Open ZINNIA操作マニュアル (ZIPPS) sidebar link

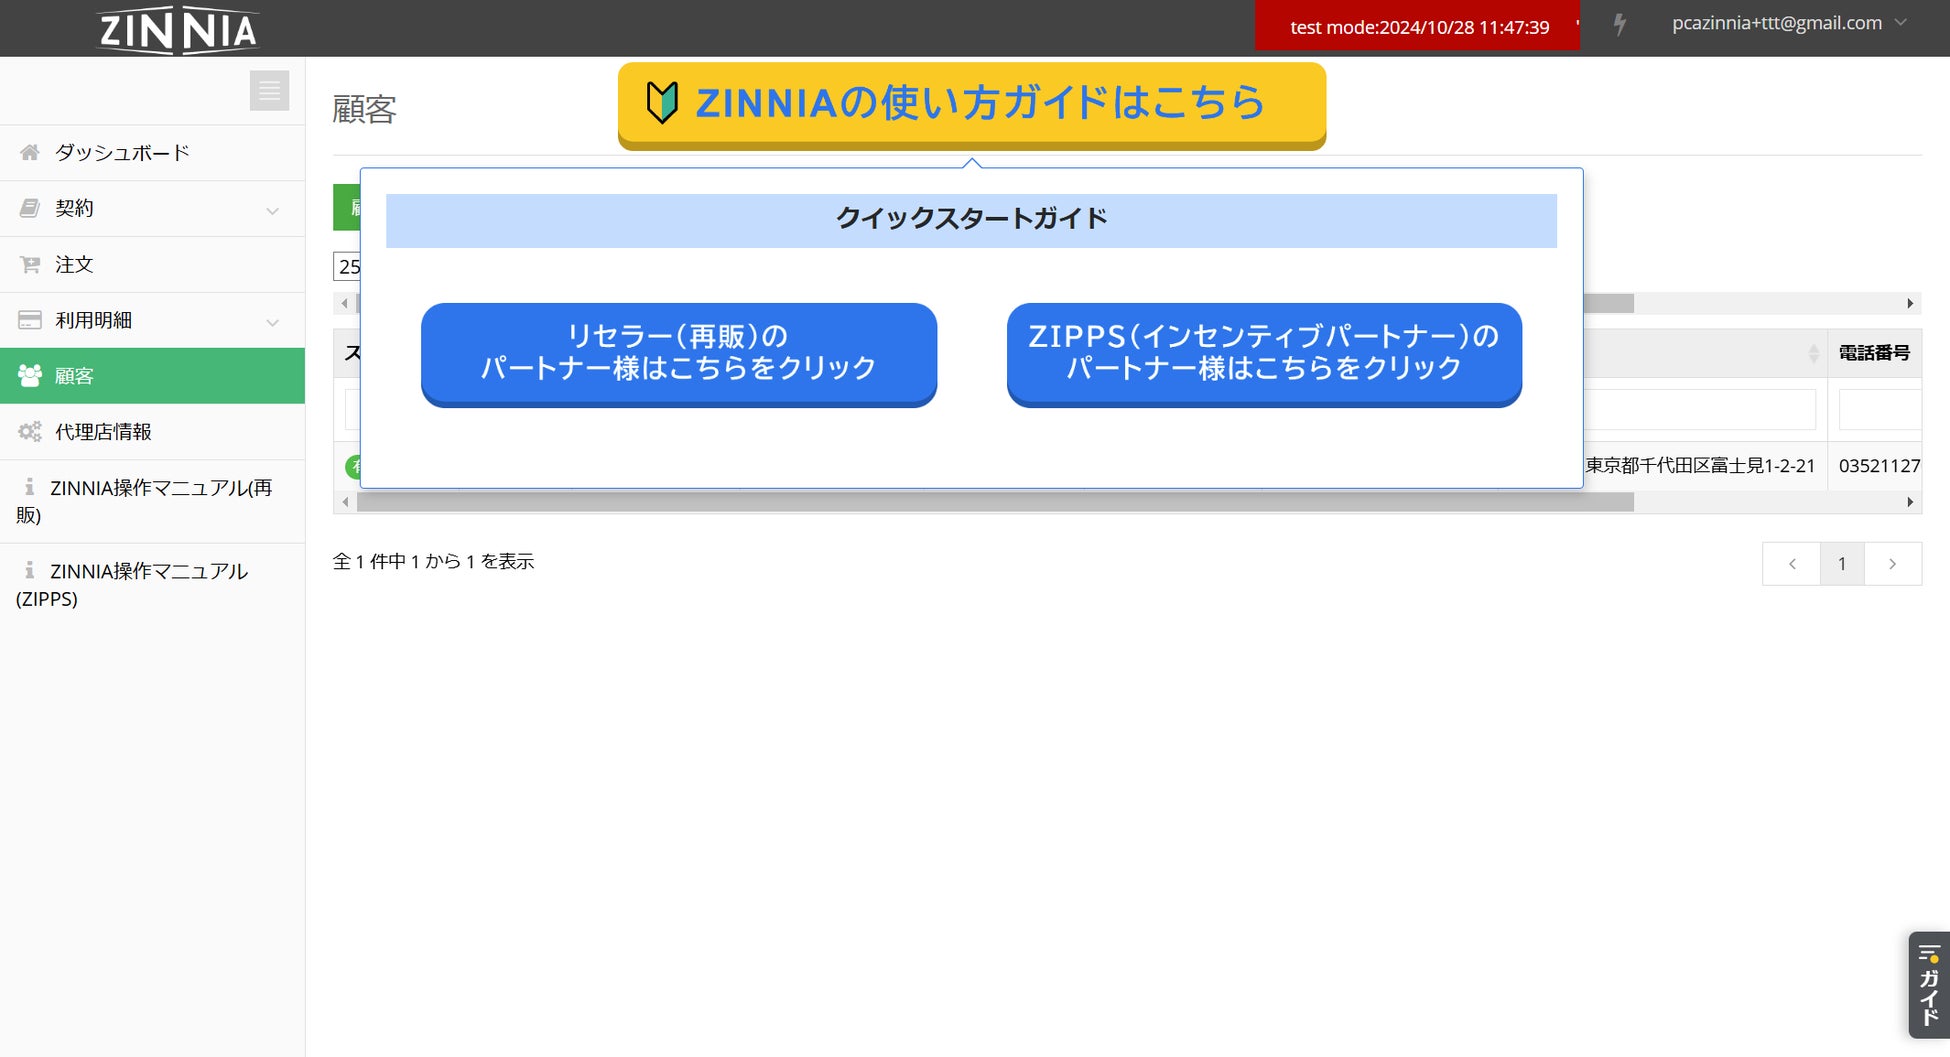(152, 585)
